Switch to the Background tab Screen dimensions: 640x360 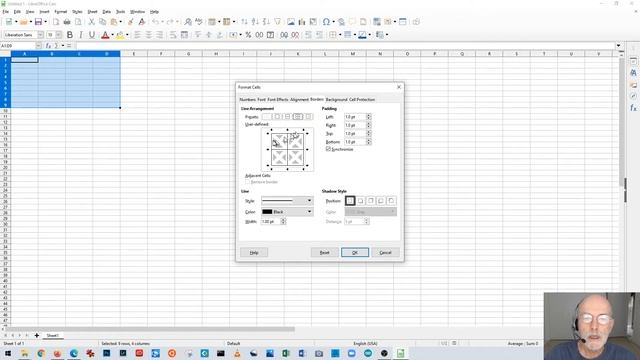pos(336,100)
